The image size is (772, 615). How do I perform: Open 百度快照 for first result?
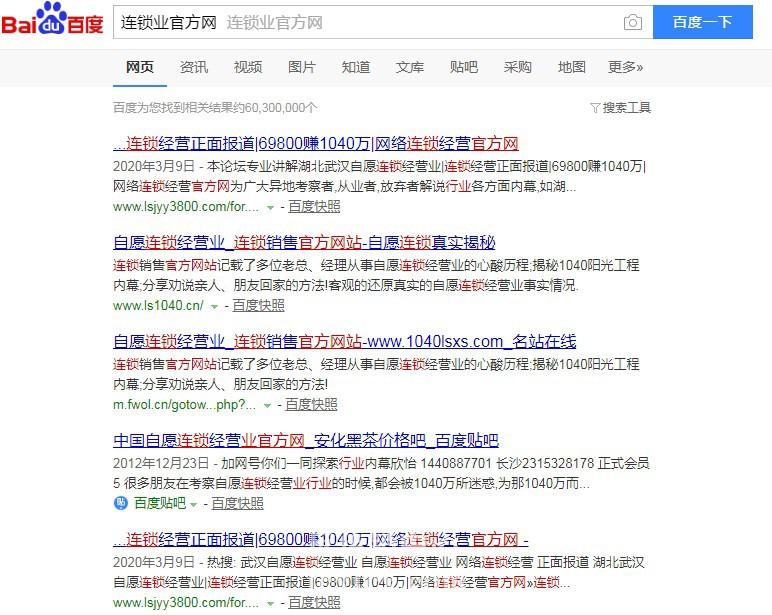tap(314, 207)
